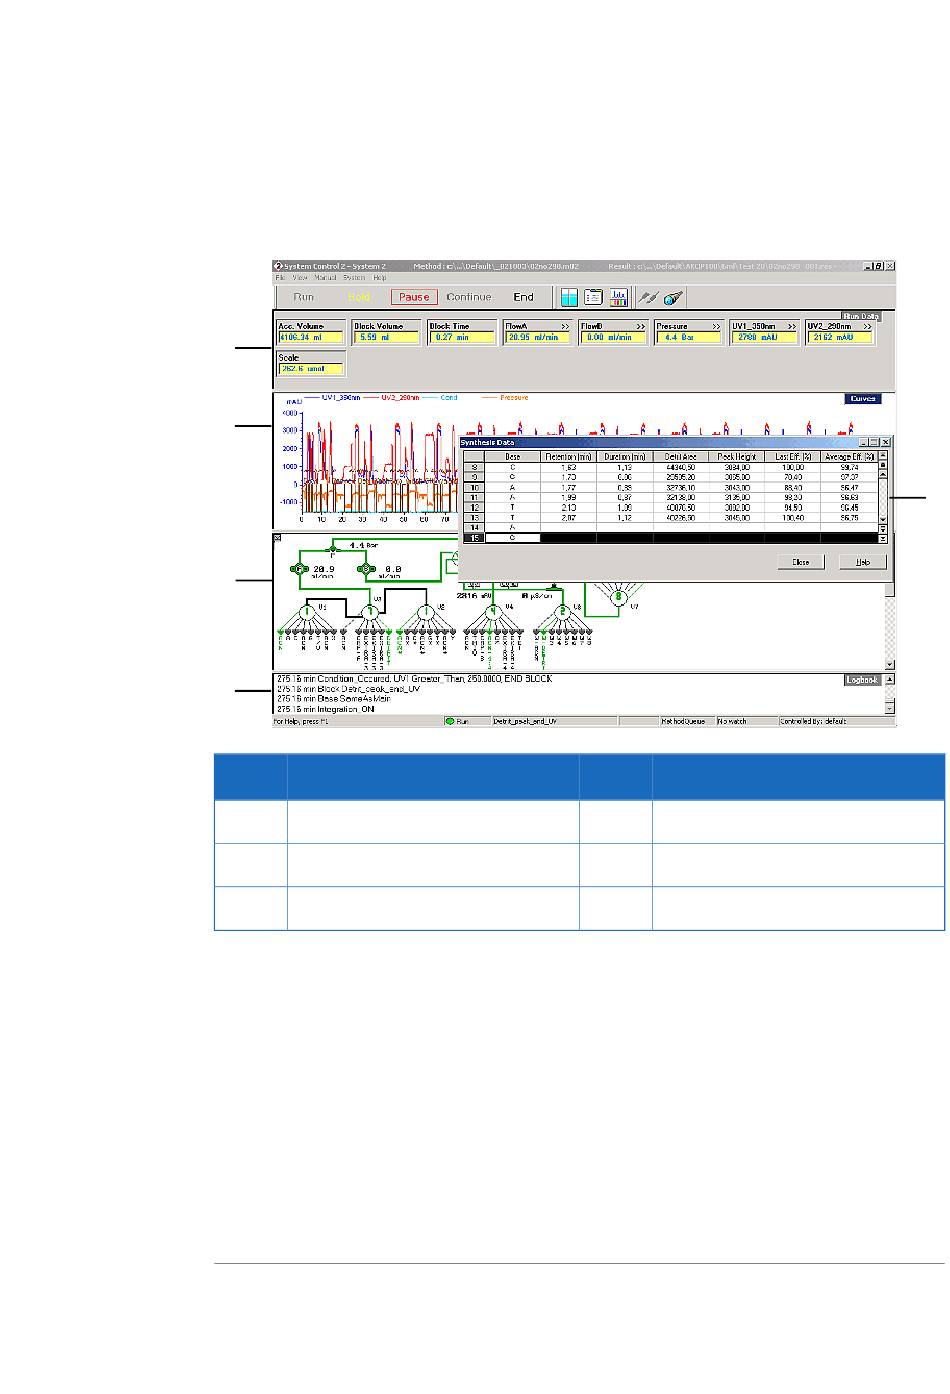Viewport: 950px width, 1394px height.
Task: Click valve 8 in the flow scheme
Action: coord(619,597)
